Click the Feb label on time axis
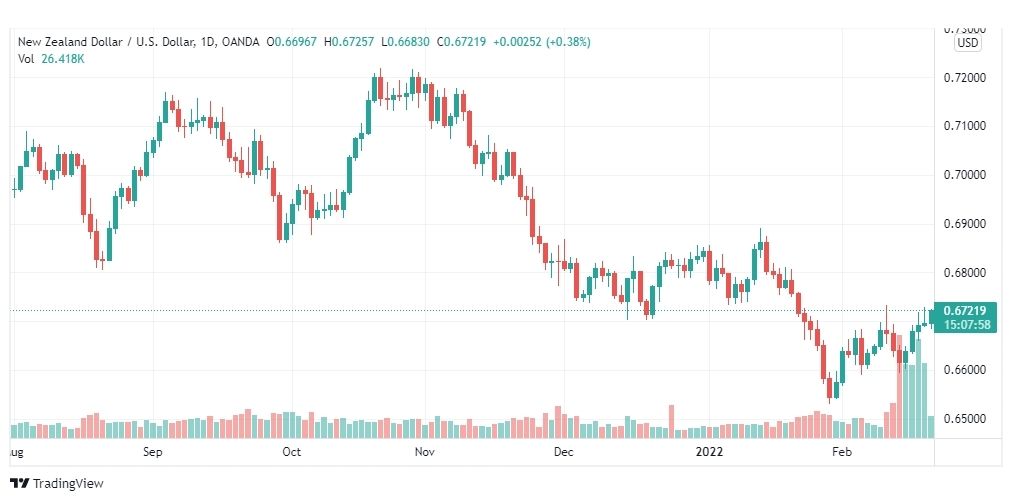Viewport: 1012px width, 501px height. [842, 452]
